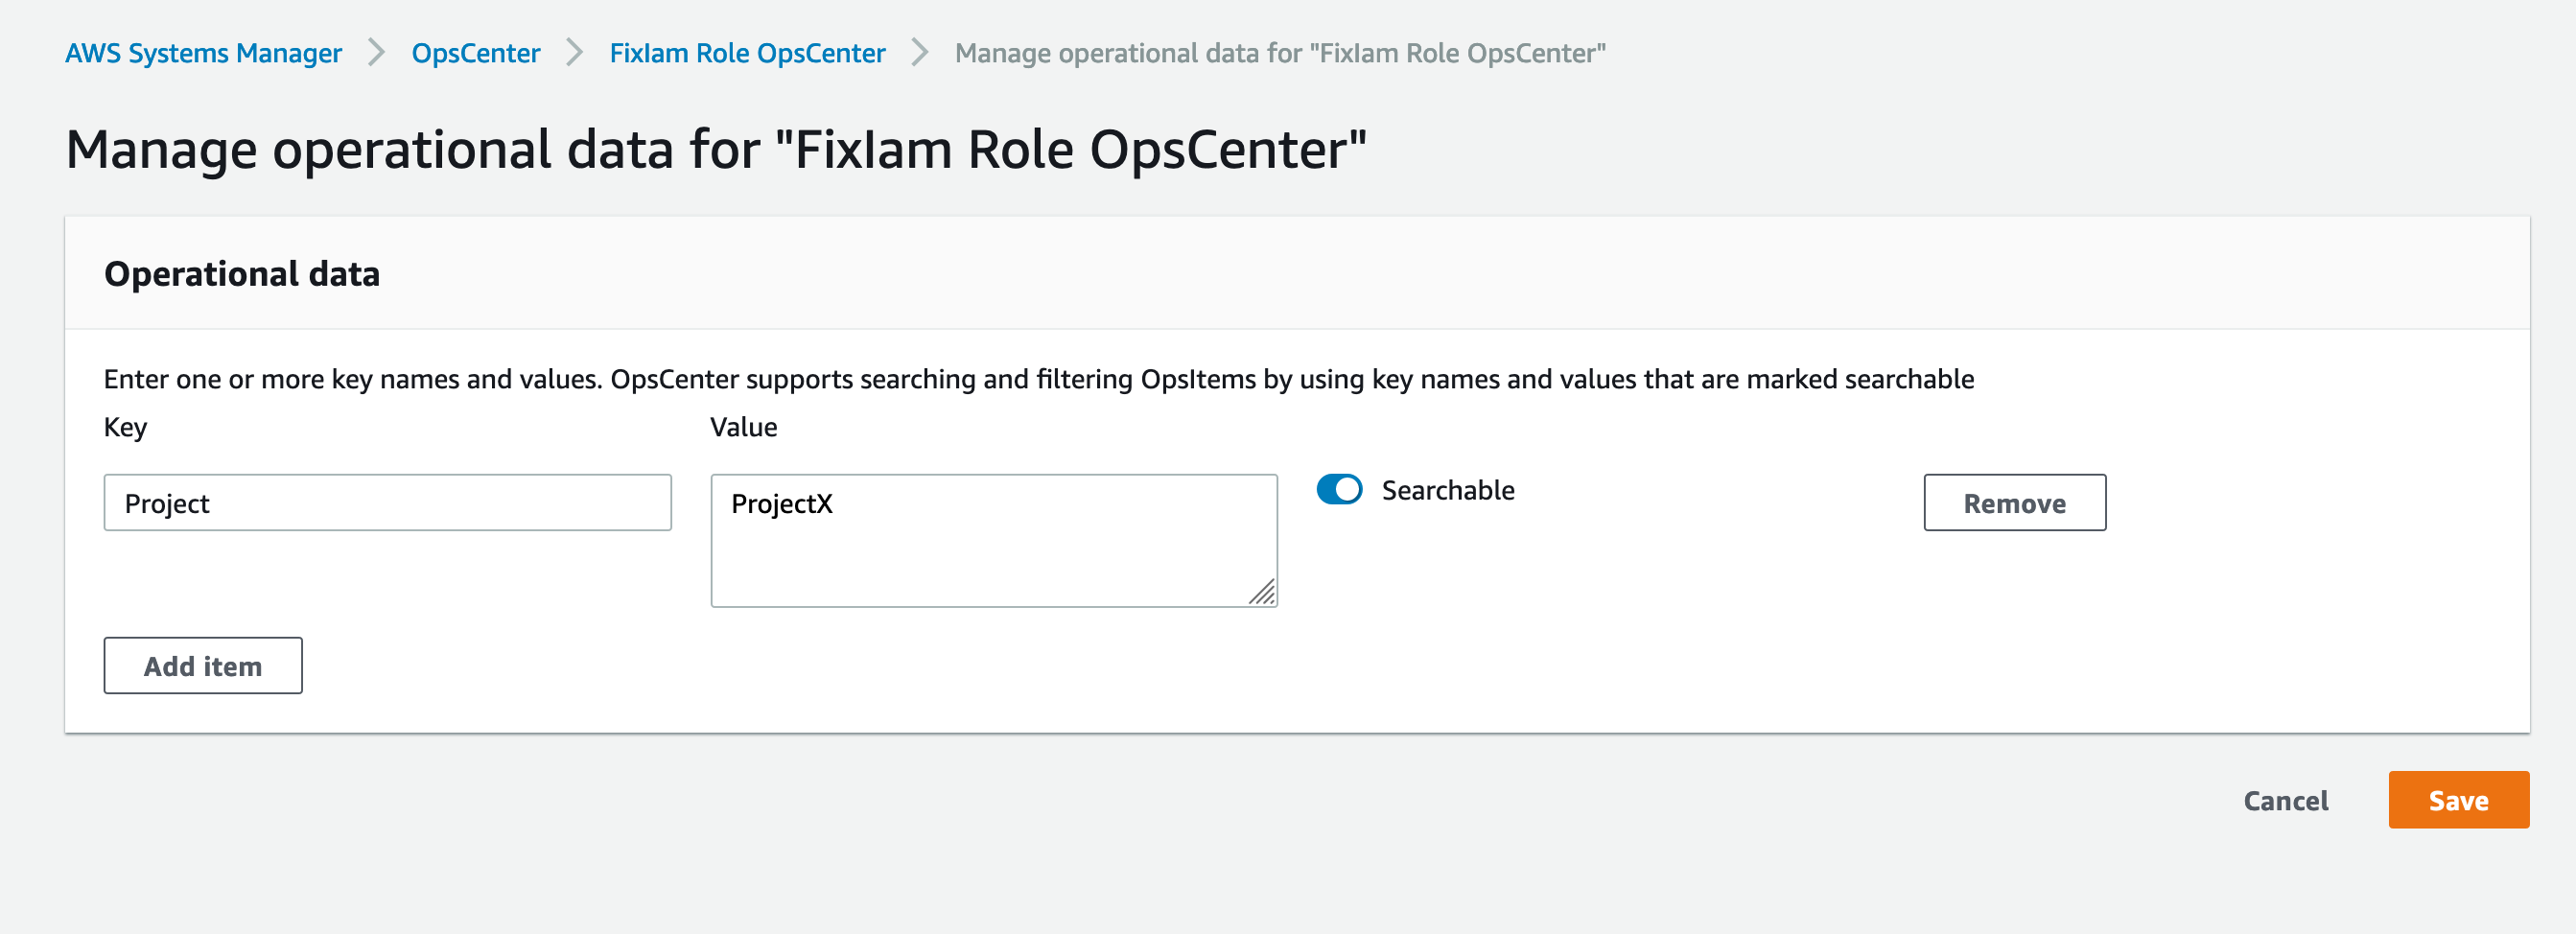
Task: Grab the Value textarea resize handle
Action: click(x=1263, y=593)
